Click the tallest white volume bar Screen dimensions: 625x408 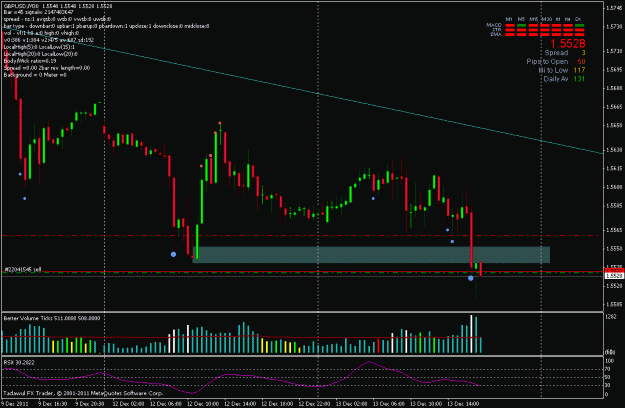[x=471, y=334]
